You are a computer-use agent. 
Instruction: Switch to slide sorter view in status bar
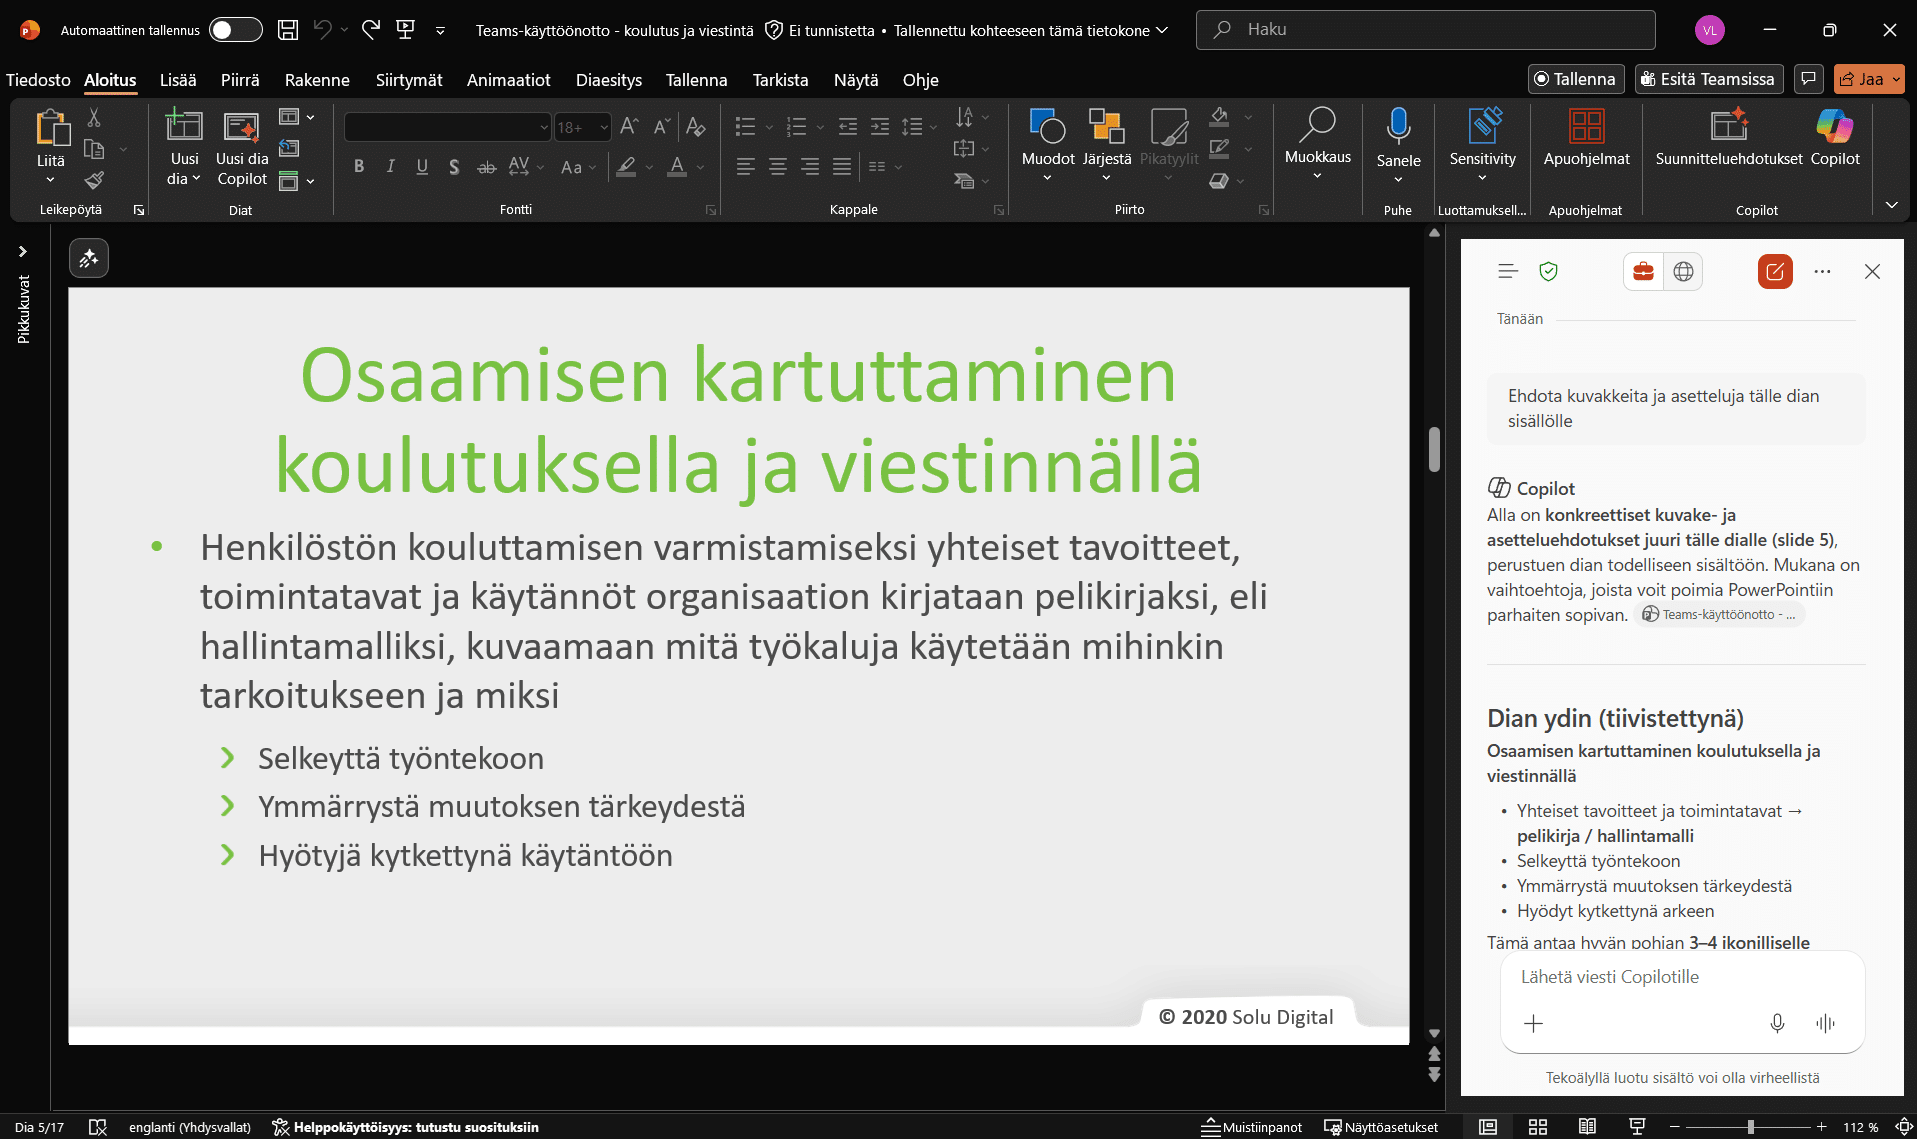point(1538,1127)
